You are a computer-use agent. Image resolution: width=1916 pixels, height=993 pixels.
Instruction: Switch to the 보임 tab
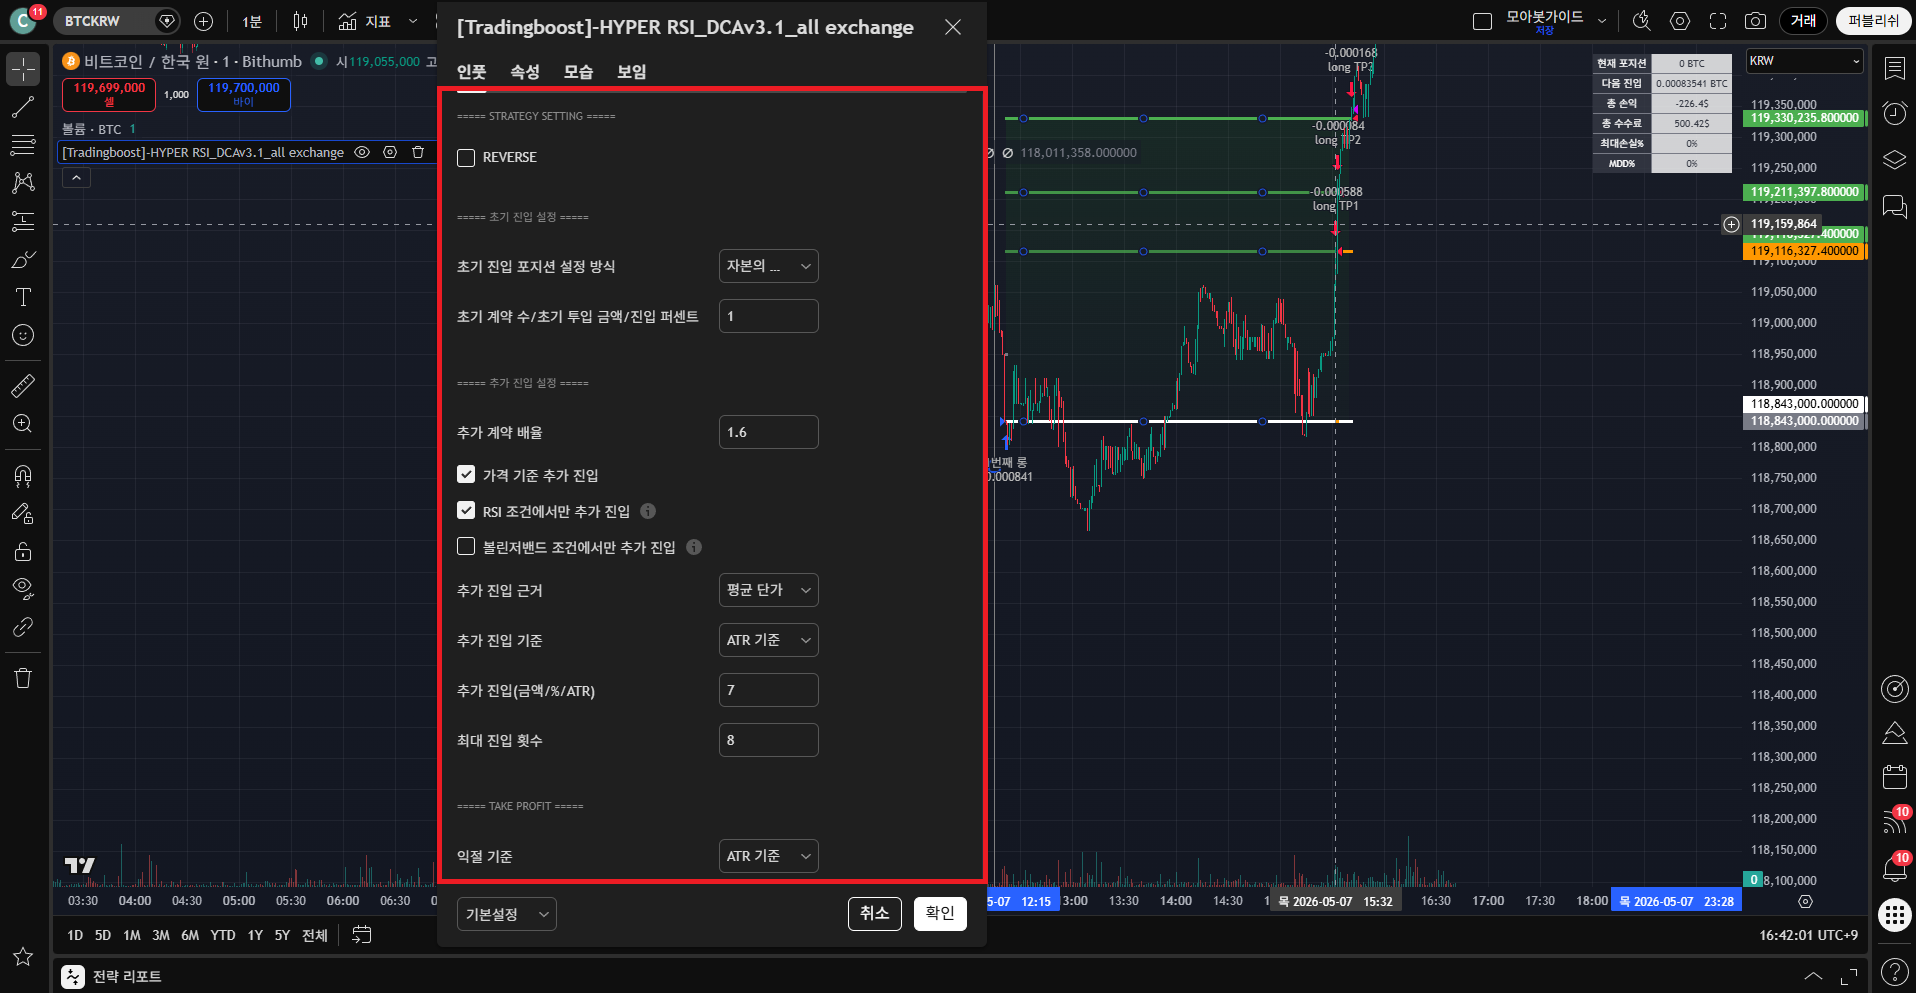coord(632,72)
